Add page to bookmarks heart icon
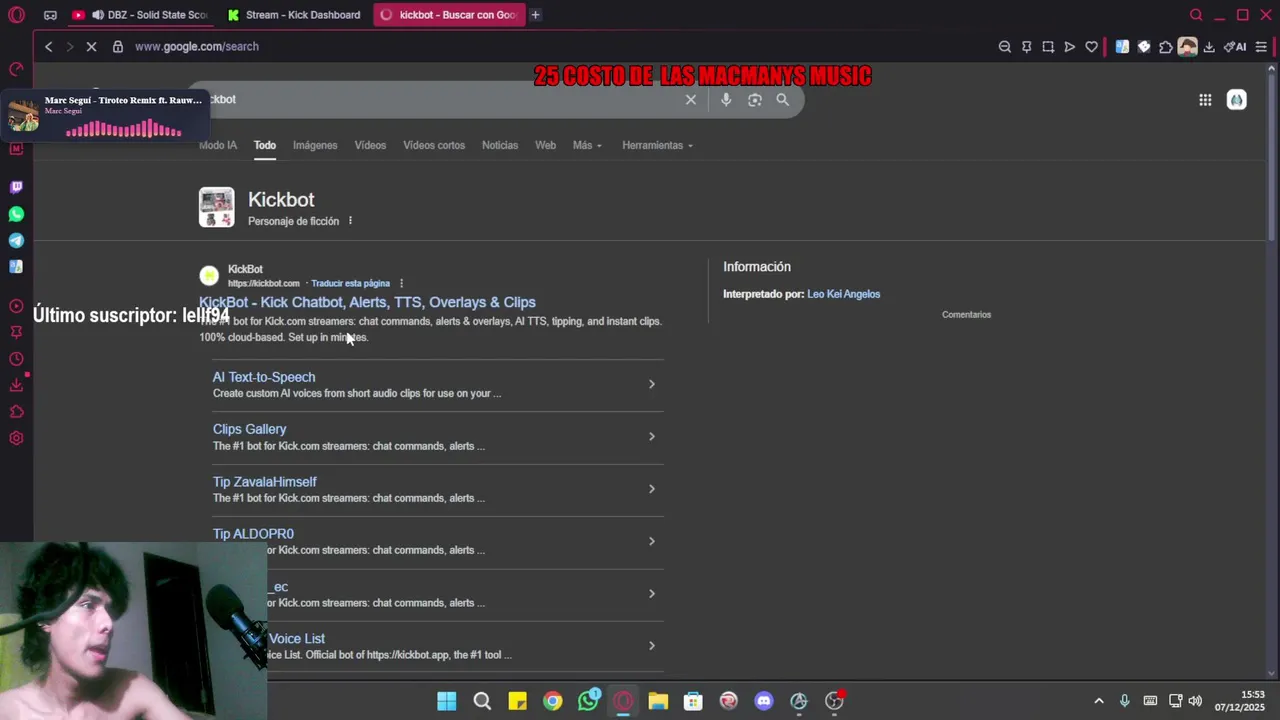Viewport: 1280px width, 720px height. pyautogui.click(x=1091, y=46)
